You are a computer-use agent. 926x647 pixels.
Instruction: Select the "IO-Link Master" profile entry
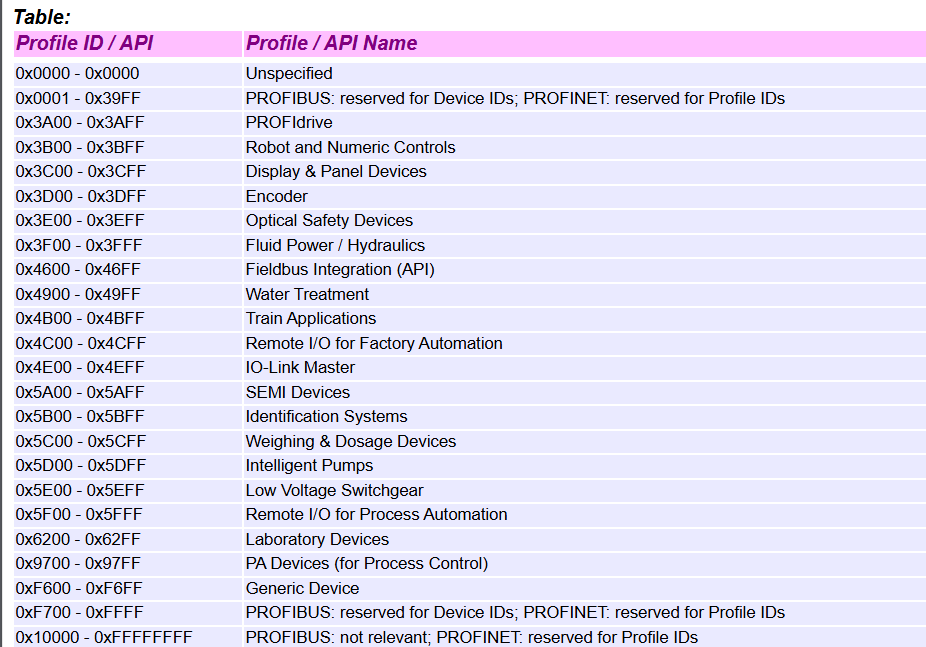[x=300, y=368]
